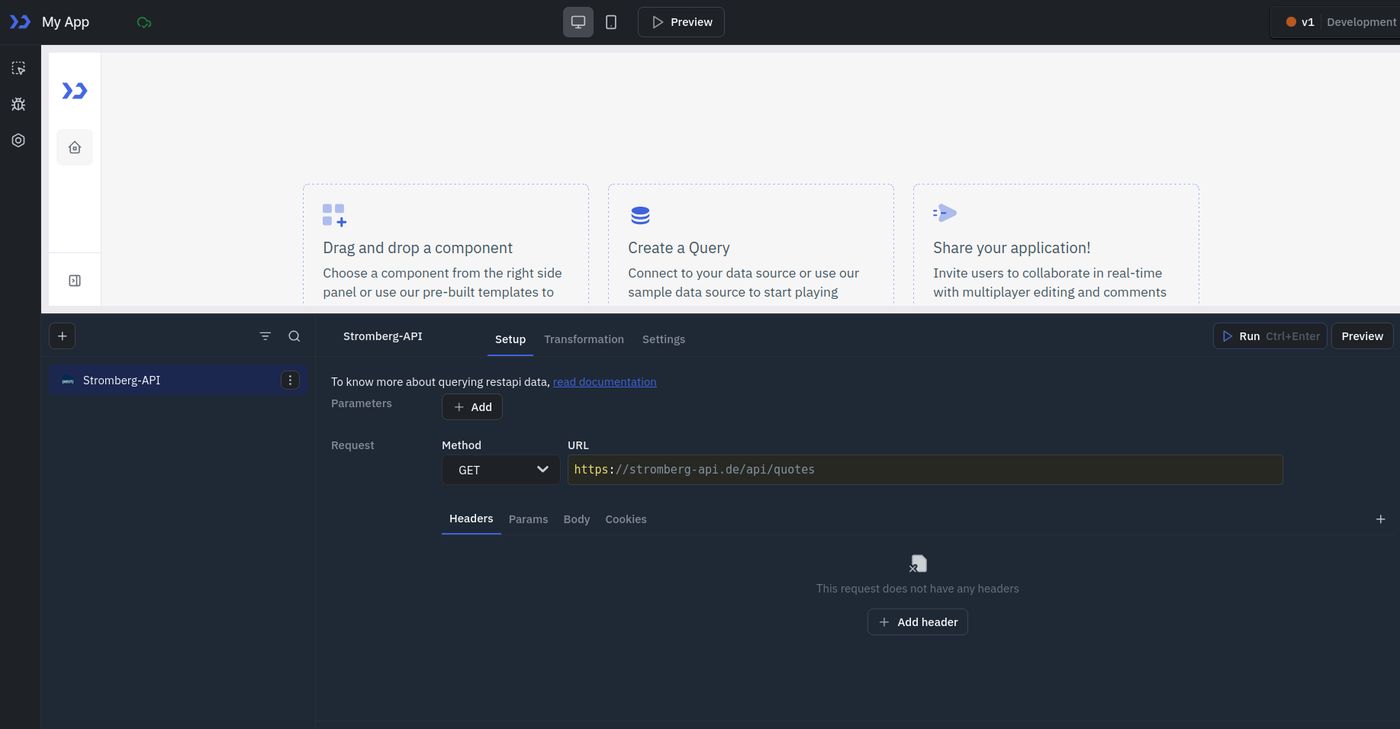Add a new query with plus icon
Image resolution: width=1400 pixels, height=729 pixels.
point(62,336)
